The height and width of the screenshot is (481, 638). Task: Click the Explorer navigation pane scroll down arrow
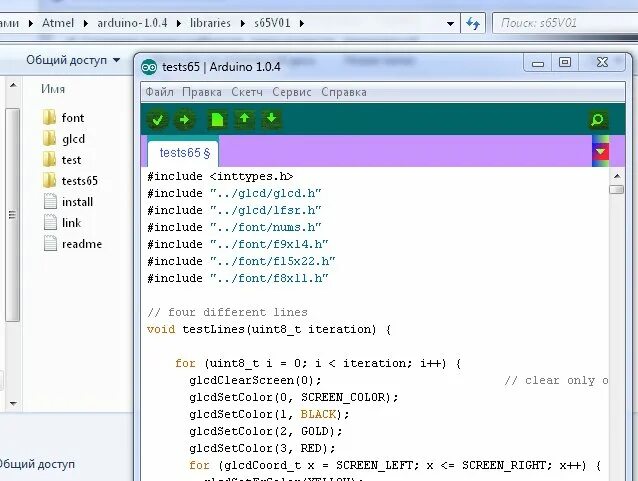coord(13,404)
